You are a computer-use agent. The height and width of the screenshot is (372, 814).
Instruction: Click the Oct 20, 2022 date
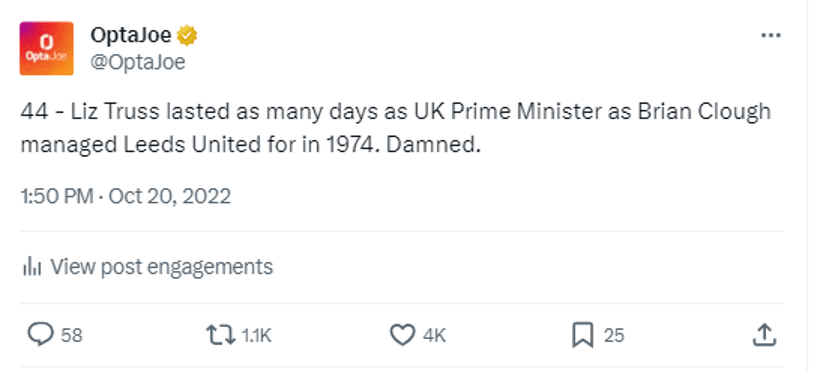pos(170,197)
